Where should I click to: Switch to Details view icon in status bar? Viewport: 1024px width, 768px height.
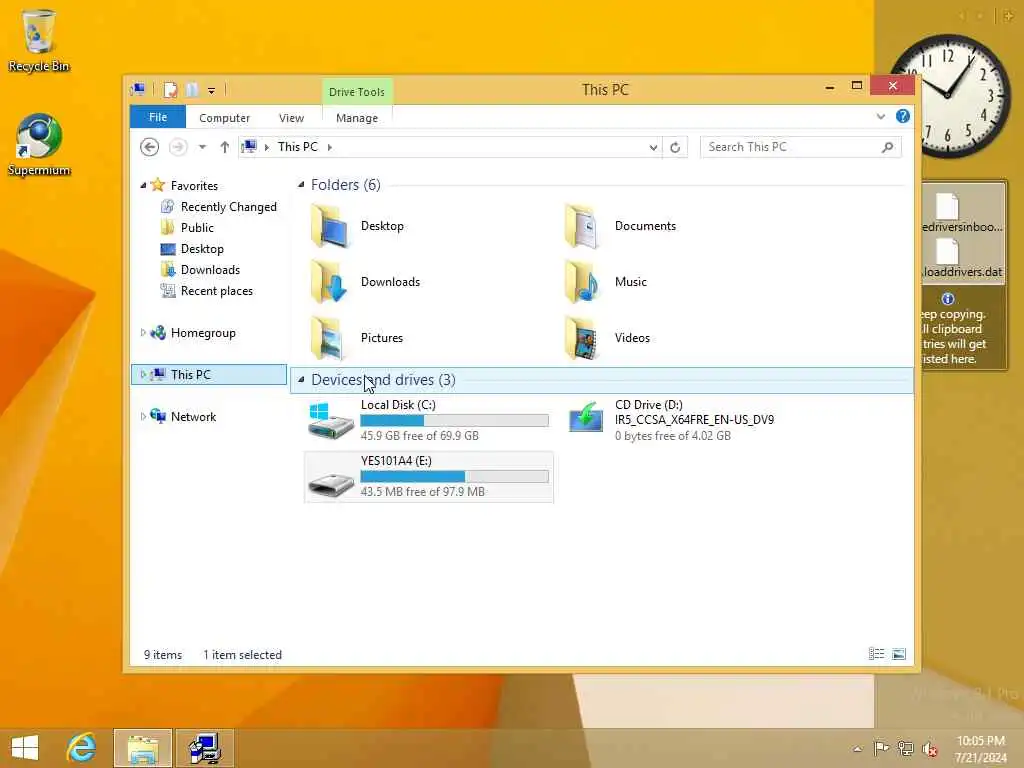pyautogui.click(x=876, y=654)
